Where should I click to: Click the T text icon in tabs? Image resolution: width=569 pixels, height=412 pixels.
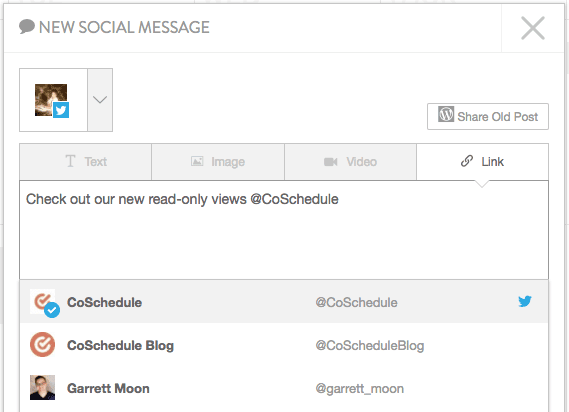pos(70,161)
